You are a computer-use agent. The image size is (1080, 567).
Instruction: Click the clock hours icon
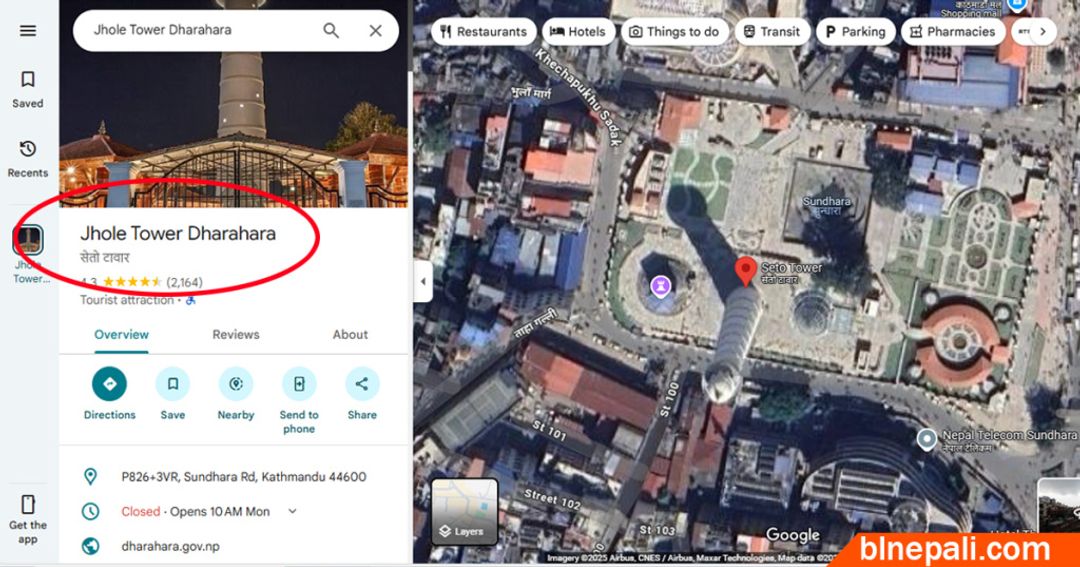90,511
